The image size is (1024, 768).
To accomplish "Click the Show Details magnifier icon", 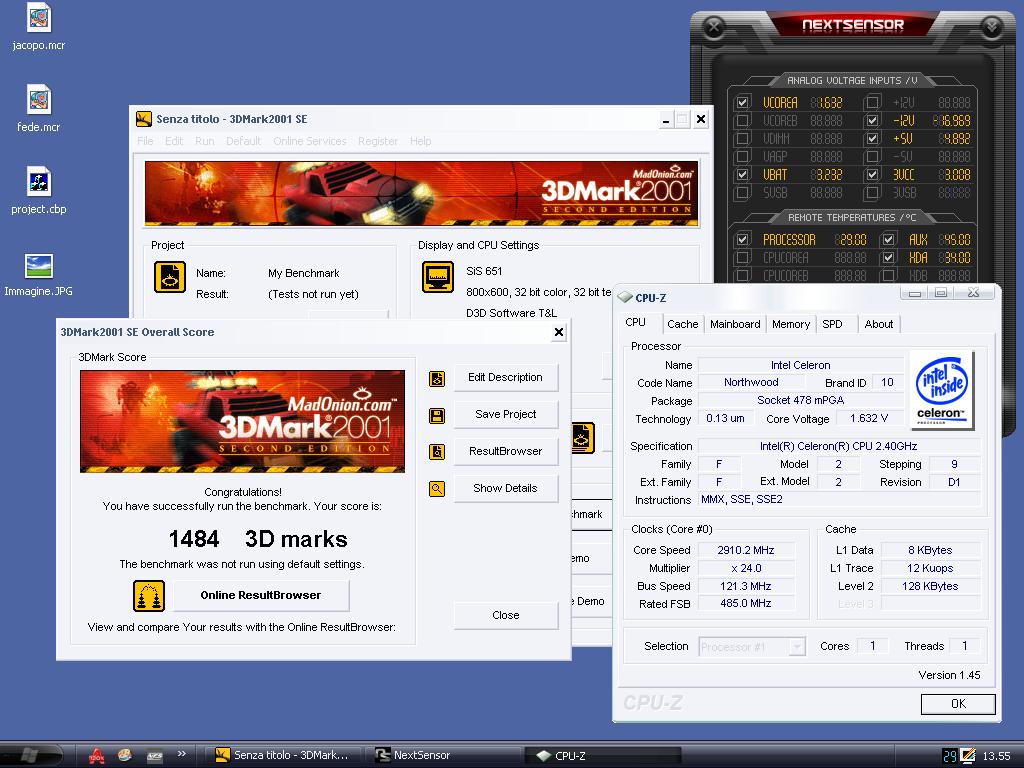I will (437, 488).
